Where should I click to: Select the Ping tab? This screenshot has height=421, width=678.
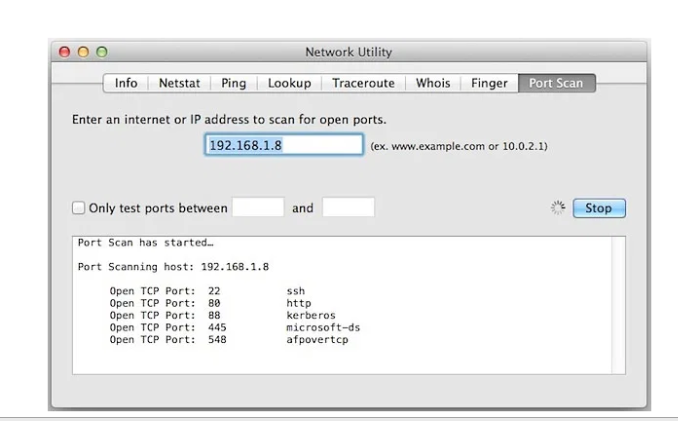(233, 83)
